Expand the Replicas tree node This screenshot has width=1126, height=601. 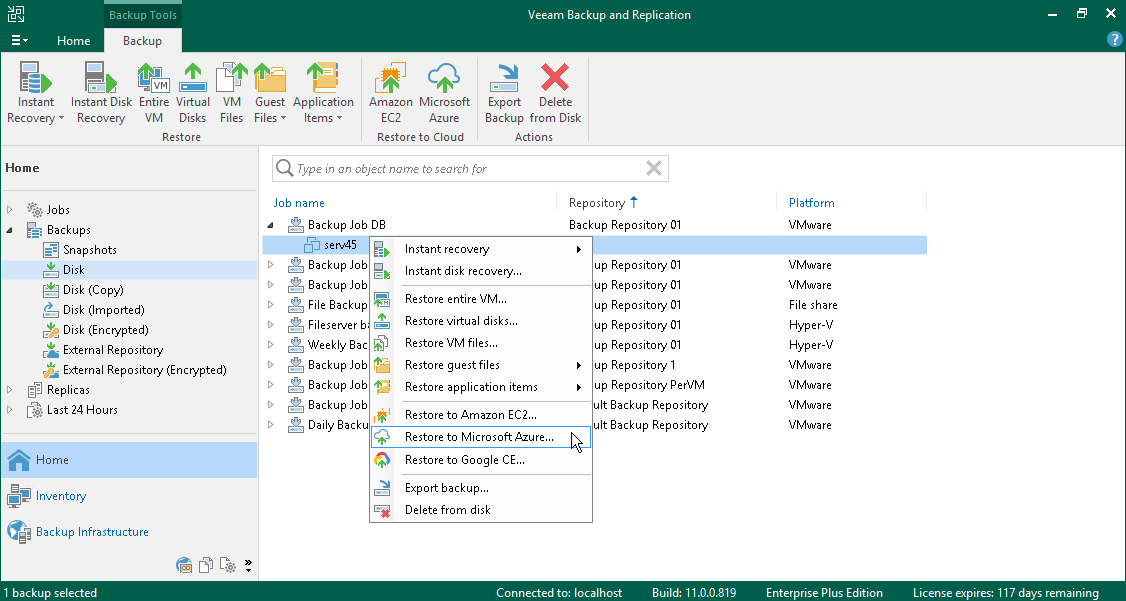tap(9, 390)
